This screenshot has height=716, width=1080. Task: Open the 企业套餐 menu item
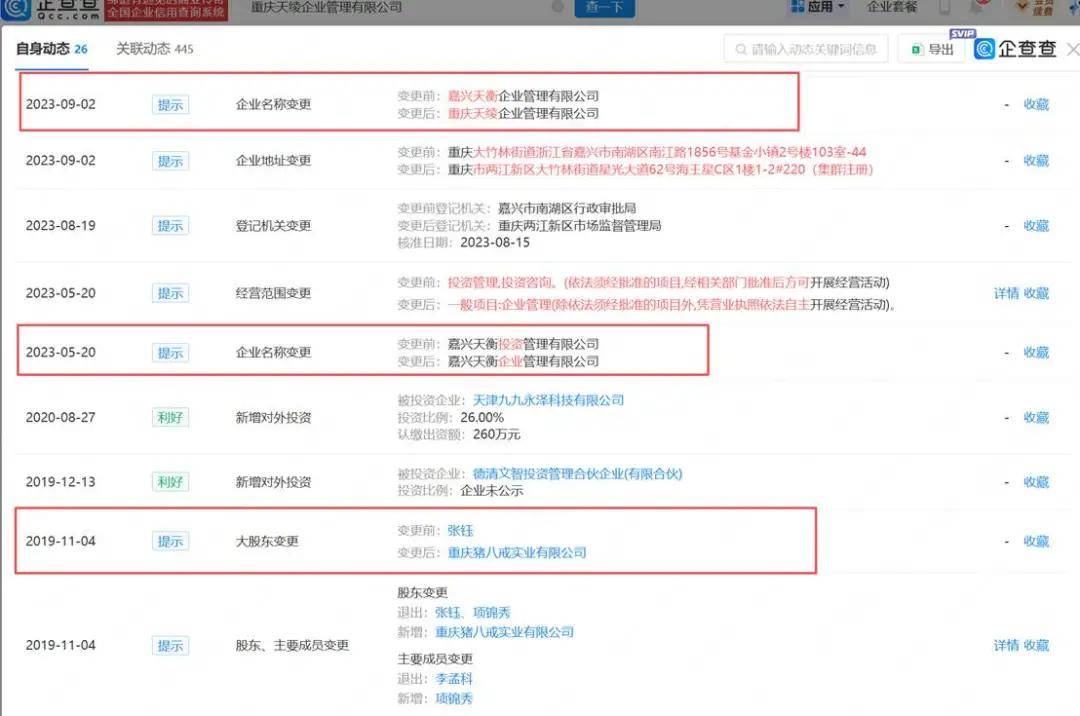pos(891,7)
